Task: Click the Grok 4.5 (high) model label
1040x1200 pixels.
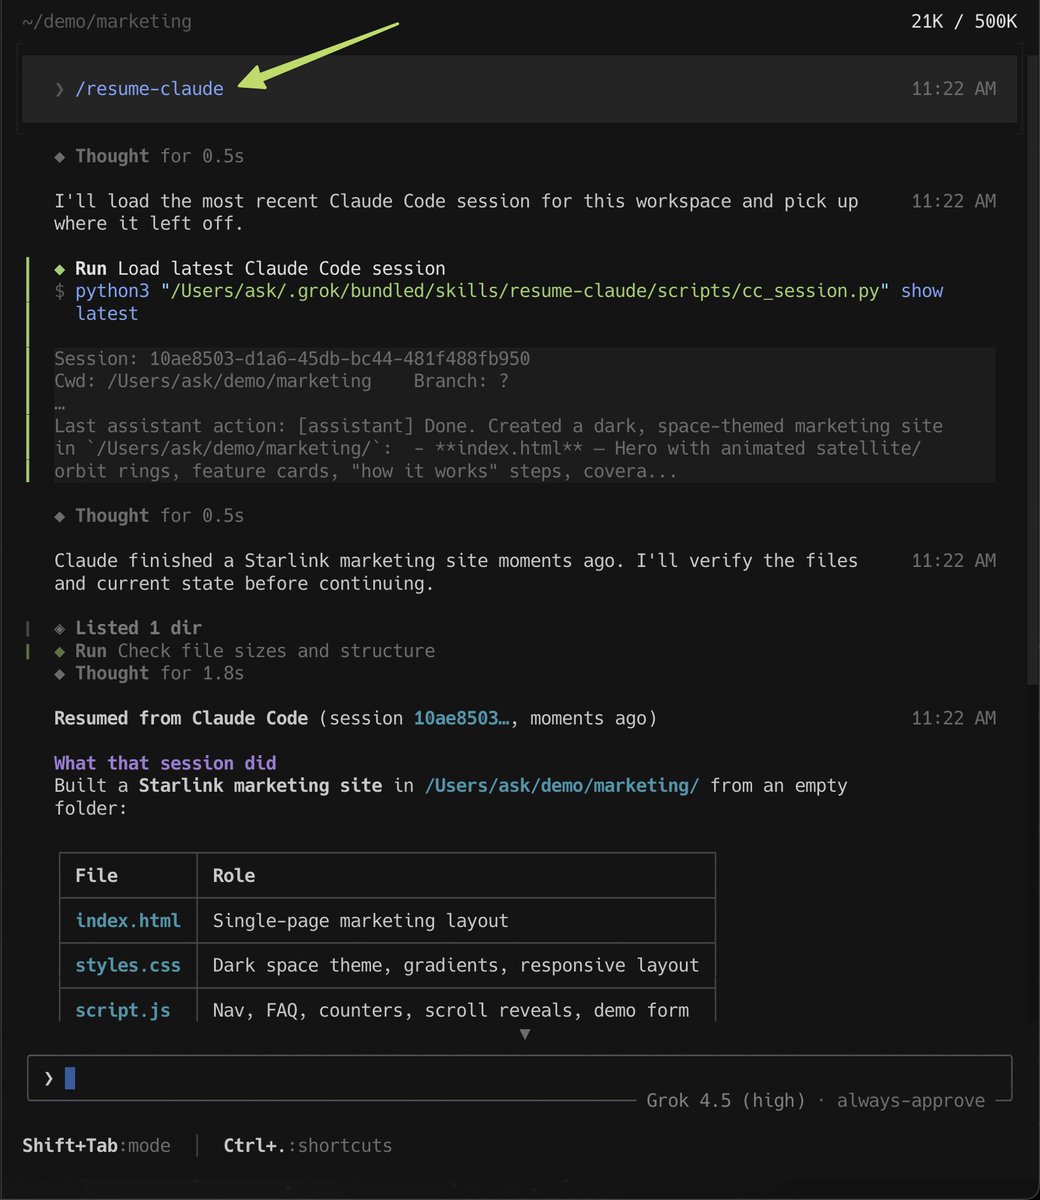Action: point(726,1100)
